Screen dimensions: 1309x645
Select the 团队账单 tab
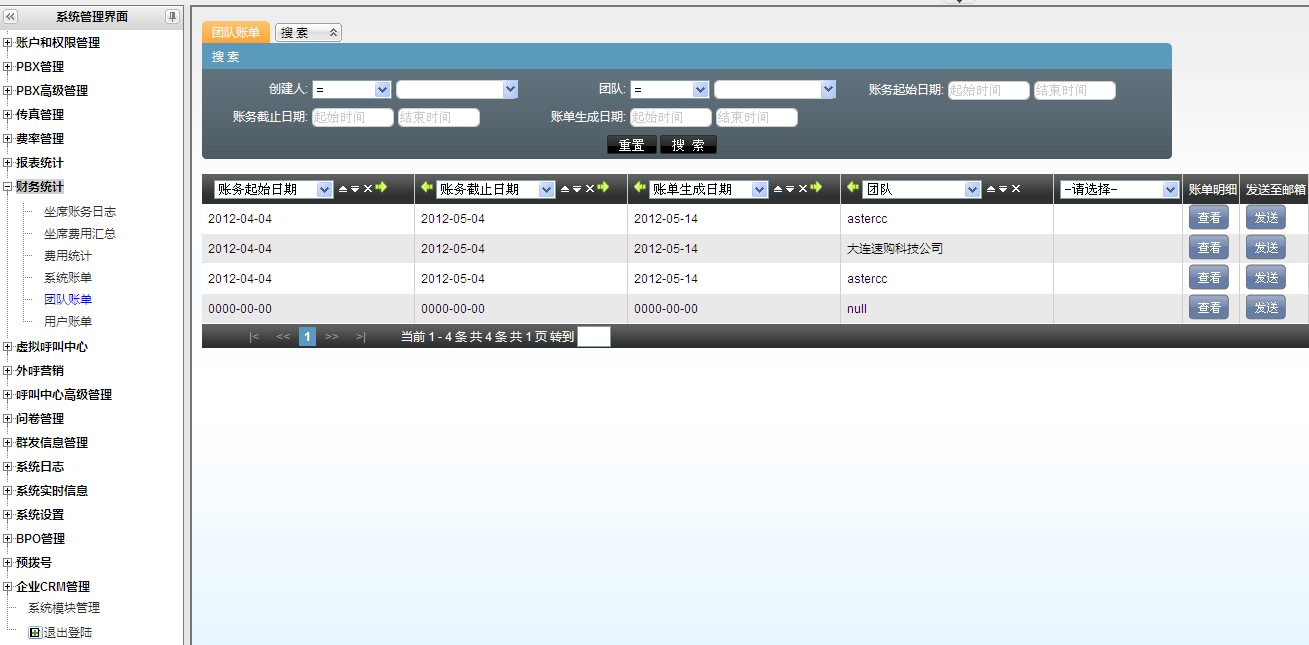pos(236,33)
